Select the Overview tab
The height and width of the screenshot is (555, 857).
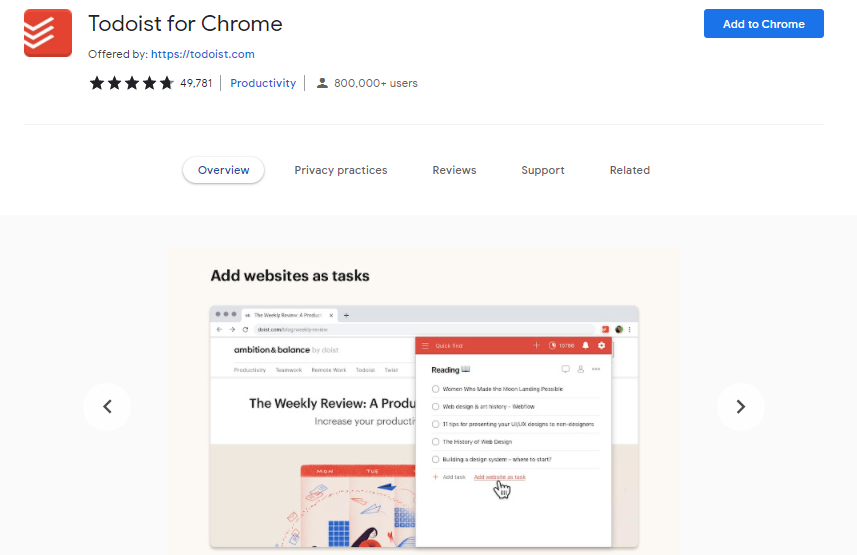[223, 170]
